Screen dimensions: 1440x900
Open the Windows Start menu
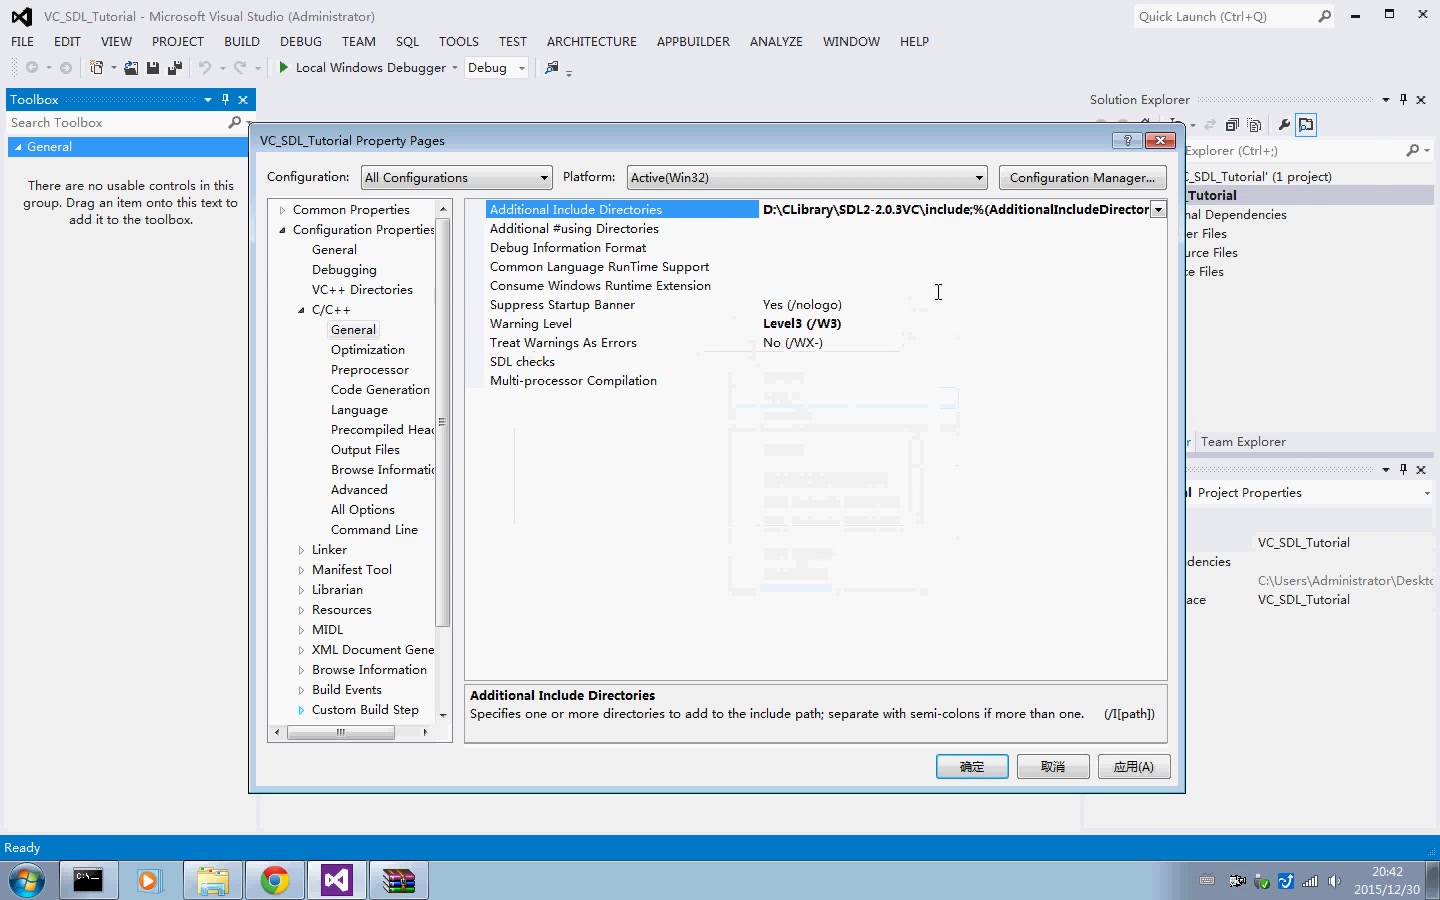27,881
